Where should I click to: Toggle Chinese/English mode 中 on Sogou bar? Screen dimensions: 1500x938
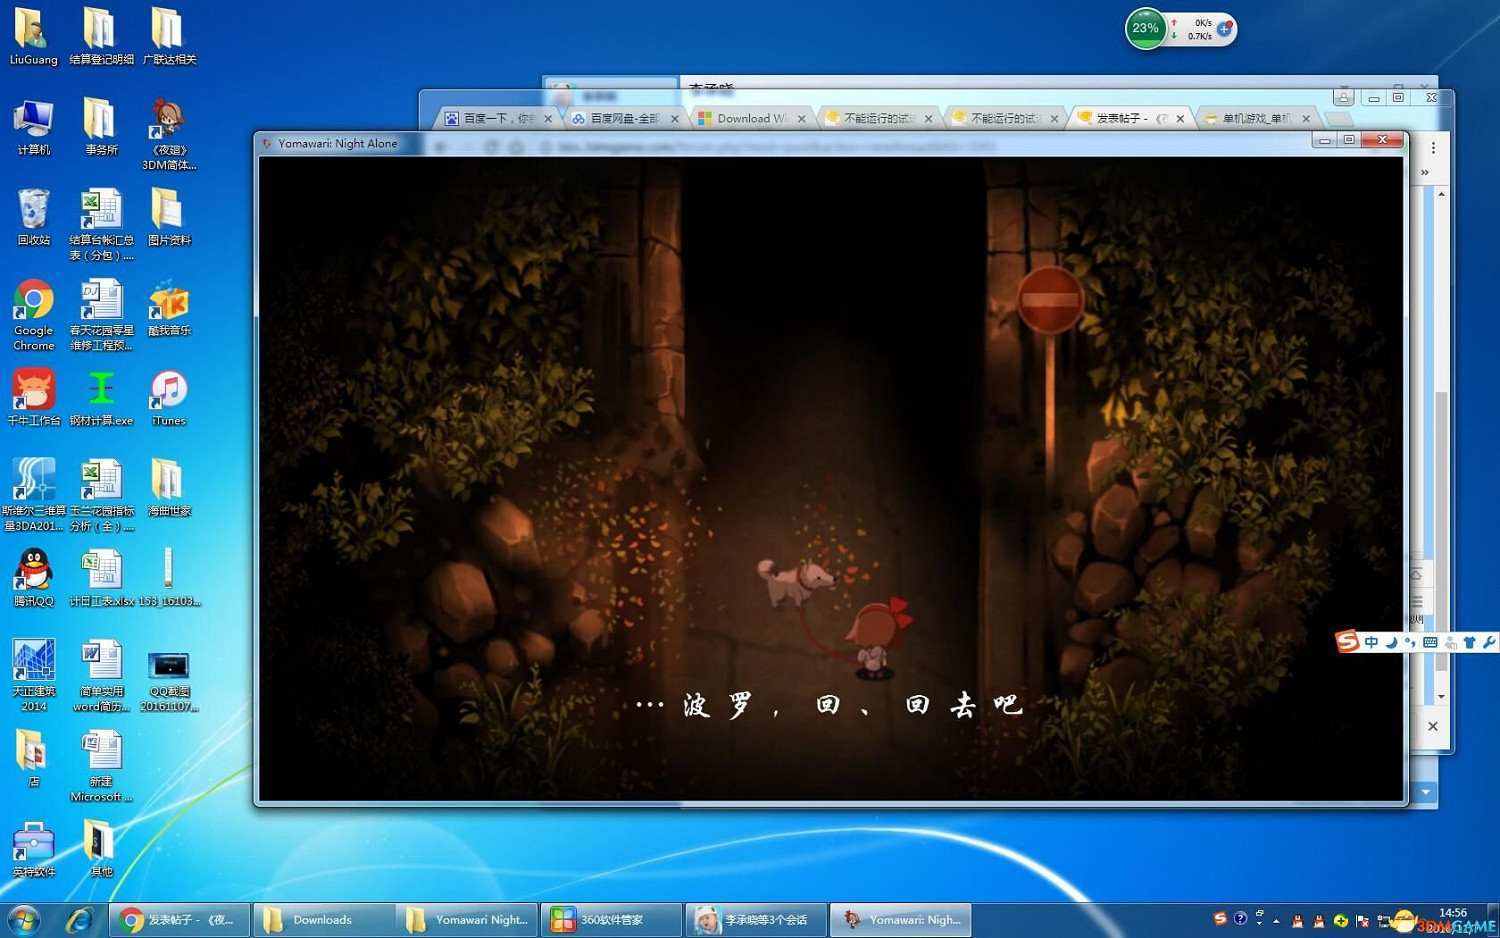[1371, 642]
